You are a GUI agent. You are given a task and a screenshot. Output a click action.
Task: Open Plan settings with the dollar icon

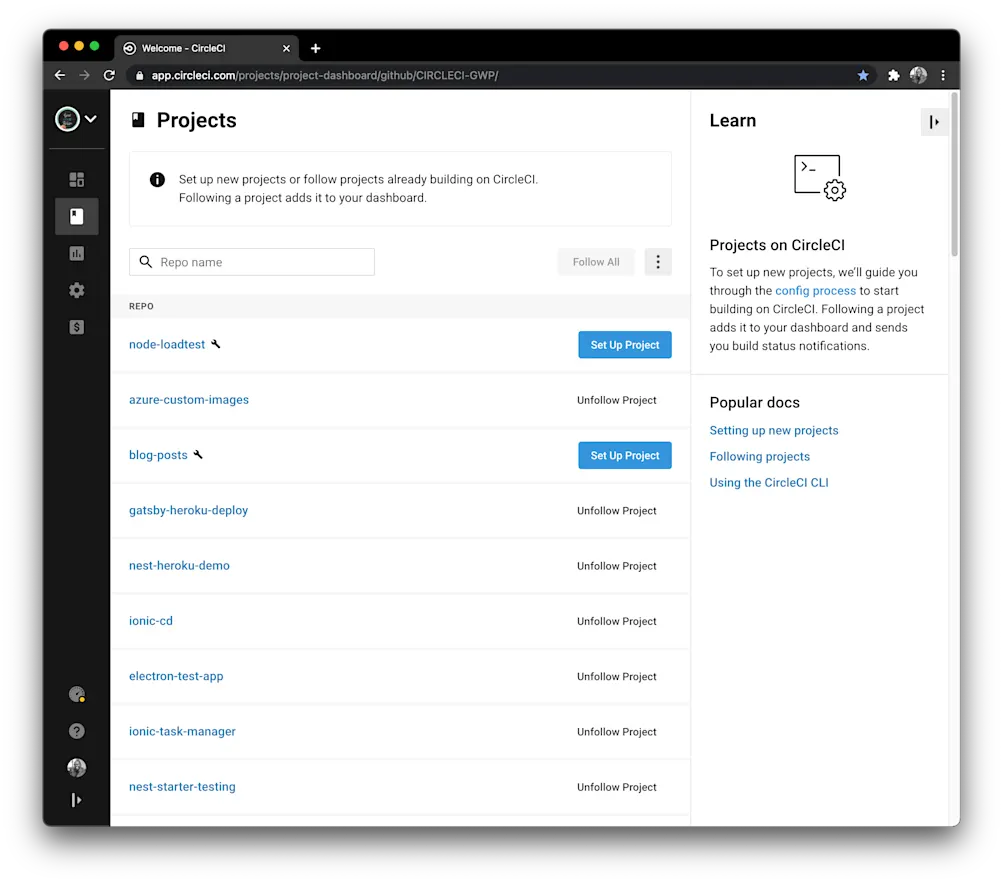click(x=76, y=327)
